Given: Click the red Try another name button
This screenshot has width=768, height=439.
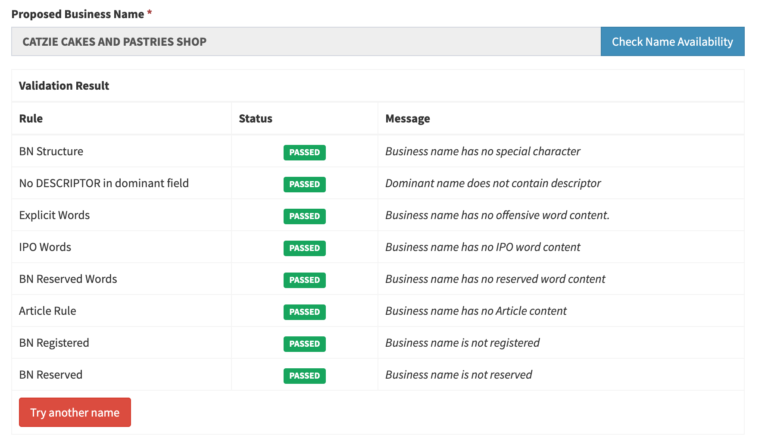Looking at the screenshot, I should pos(75,413).
